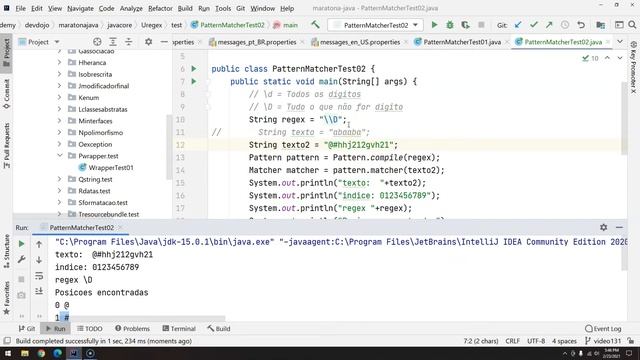
Task: Click run gutter icon beside class declaration
Action: [x=194, y=69]
